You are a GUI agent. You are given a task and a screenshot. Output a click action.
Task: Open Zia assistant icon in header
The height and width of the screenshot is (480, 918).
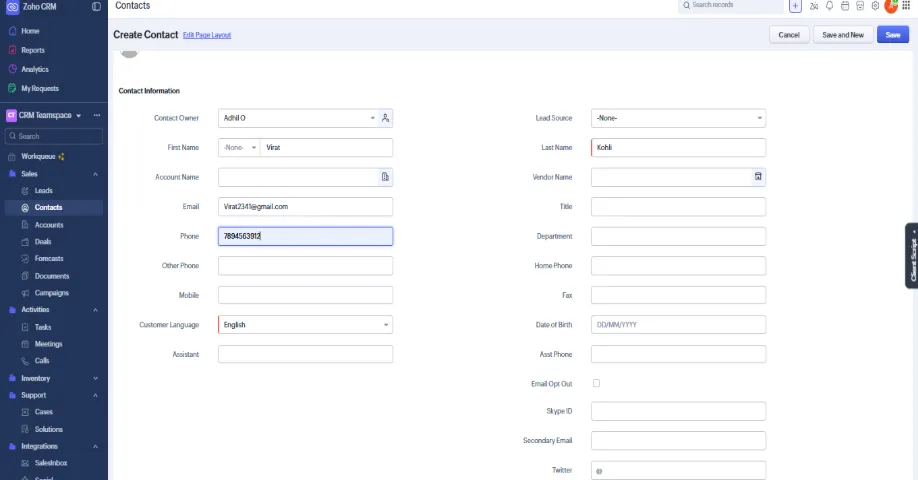(x=814, y=6)
